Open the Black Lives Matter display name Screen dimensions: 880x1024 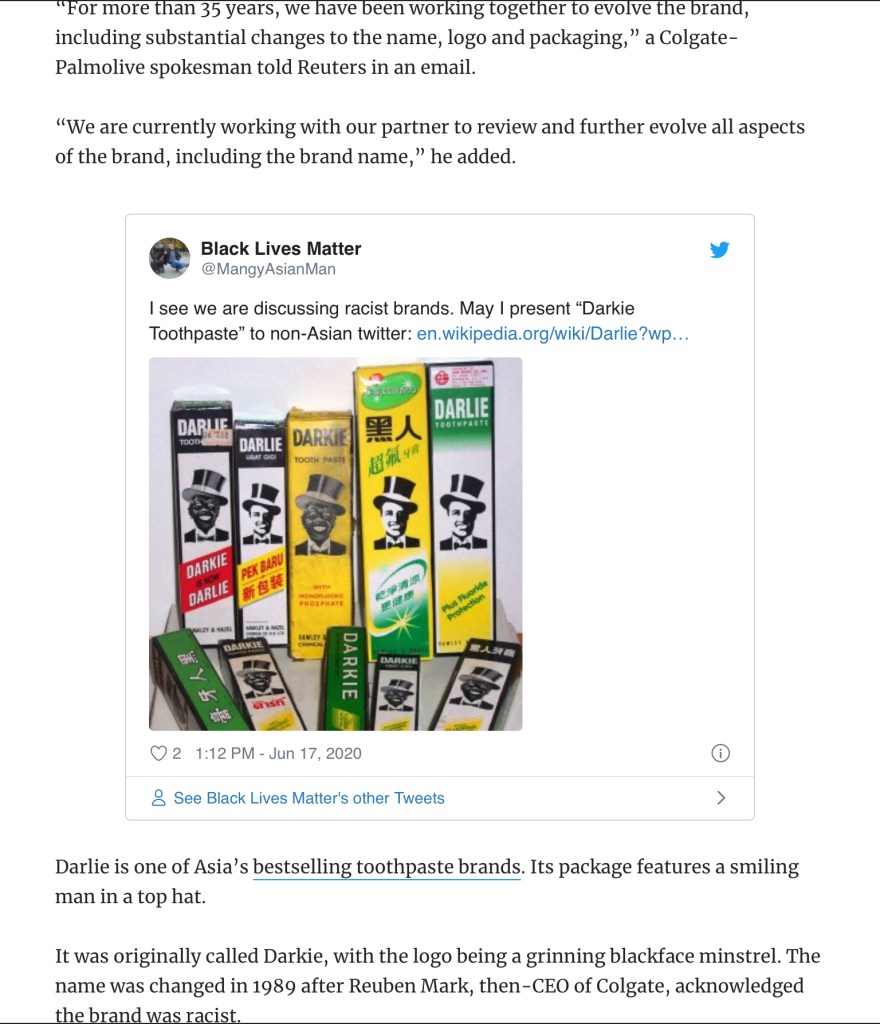click(281, 248)
